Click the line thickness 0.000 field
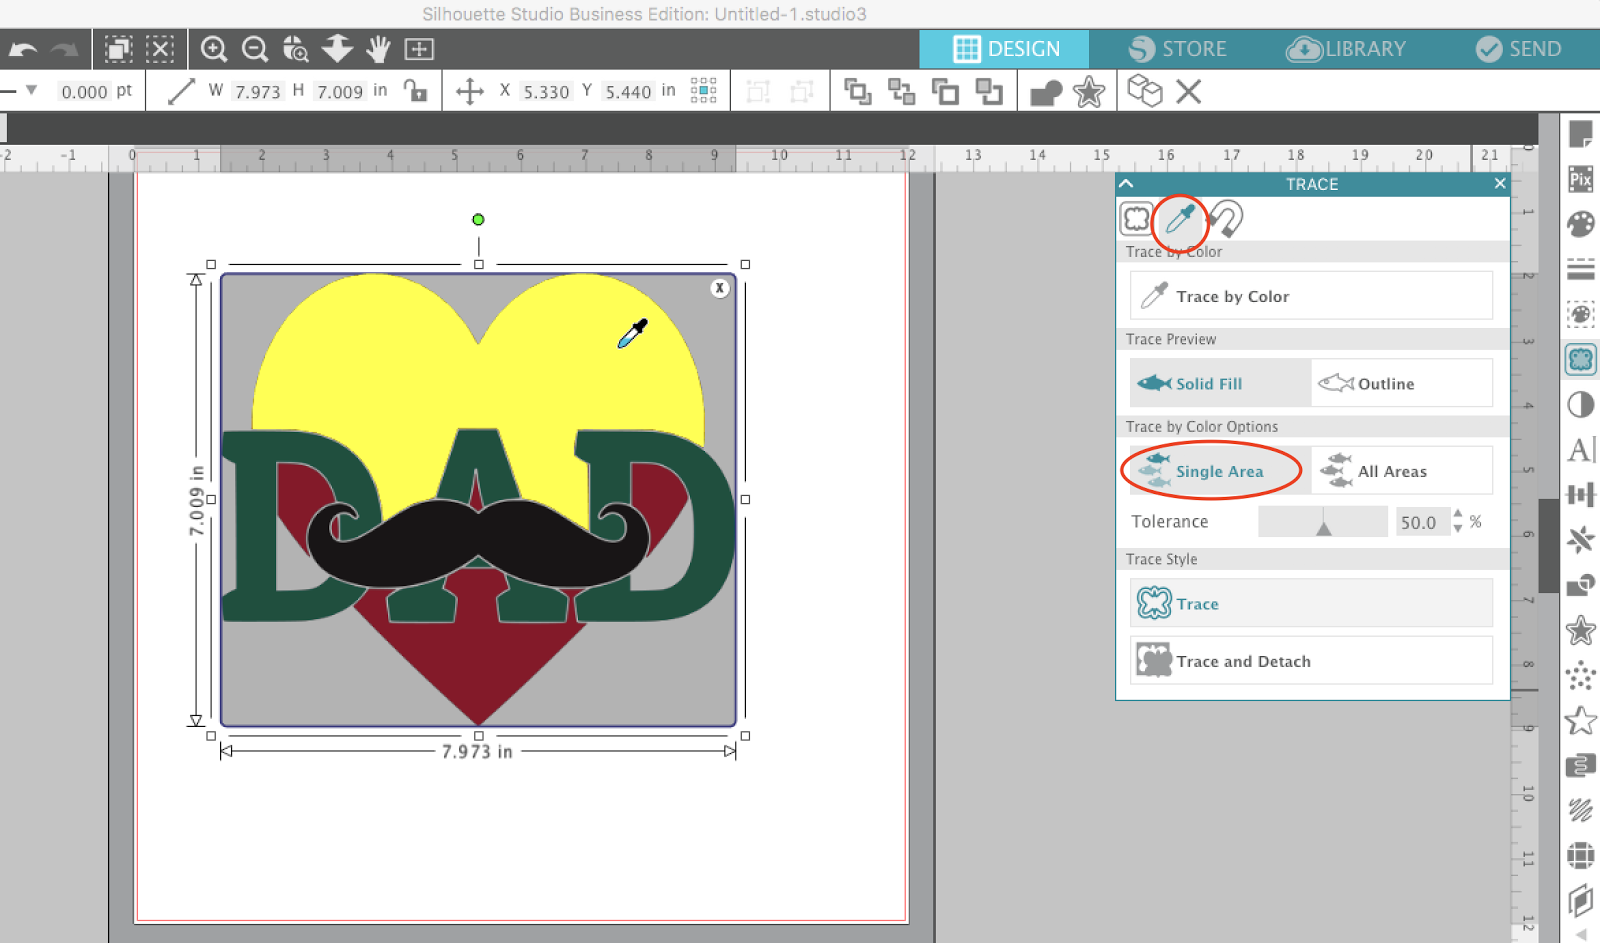 coord(84,92)
